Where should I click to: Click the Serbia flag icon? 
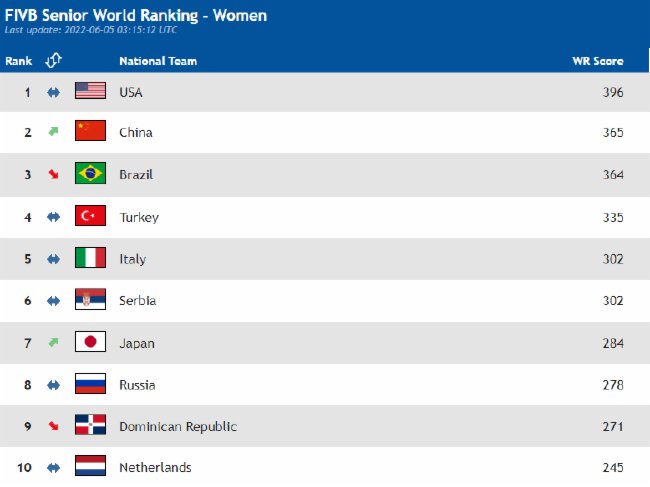tap(90, 299)
